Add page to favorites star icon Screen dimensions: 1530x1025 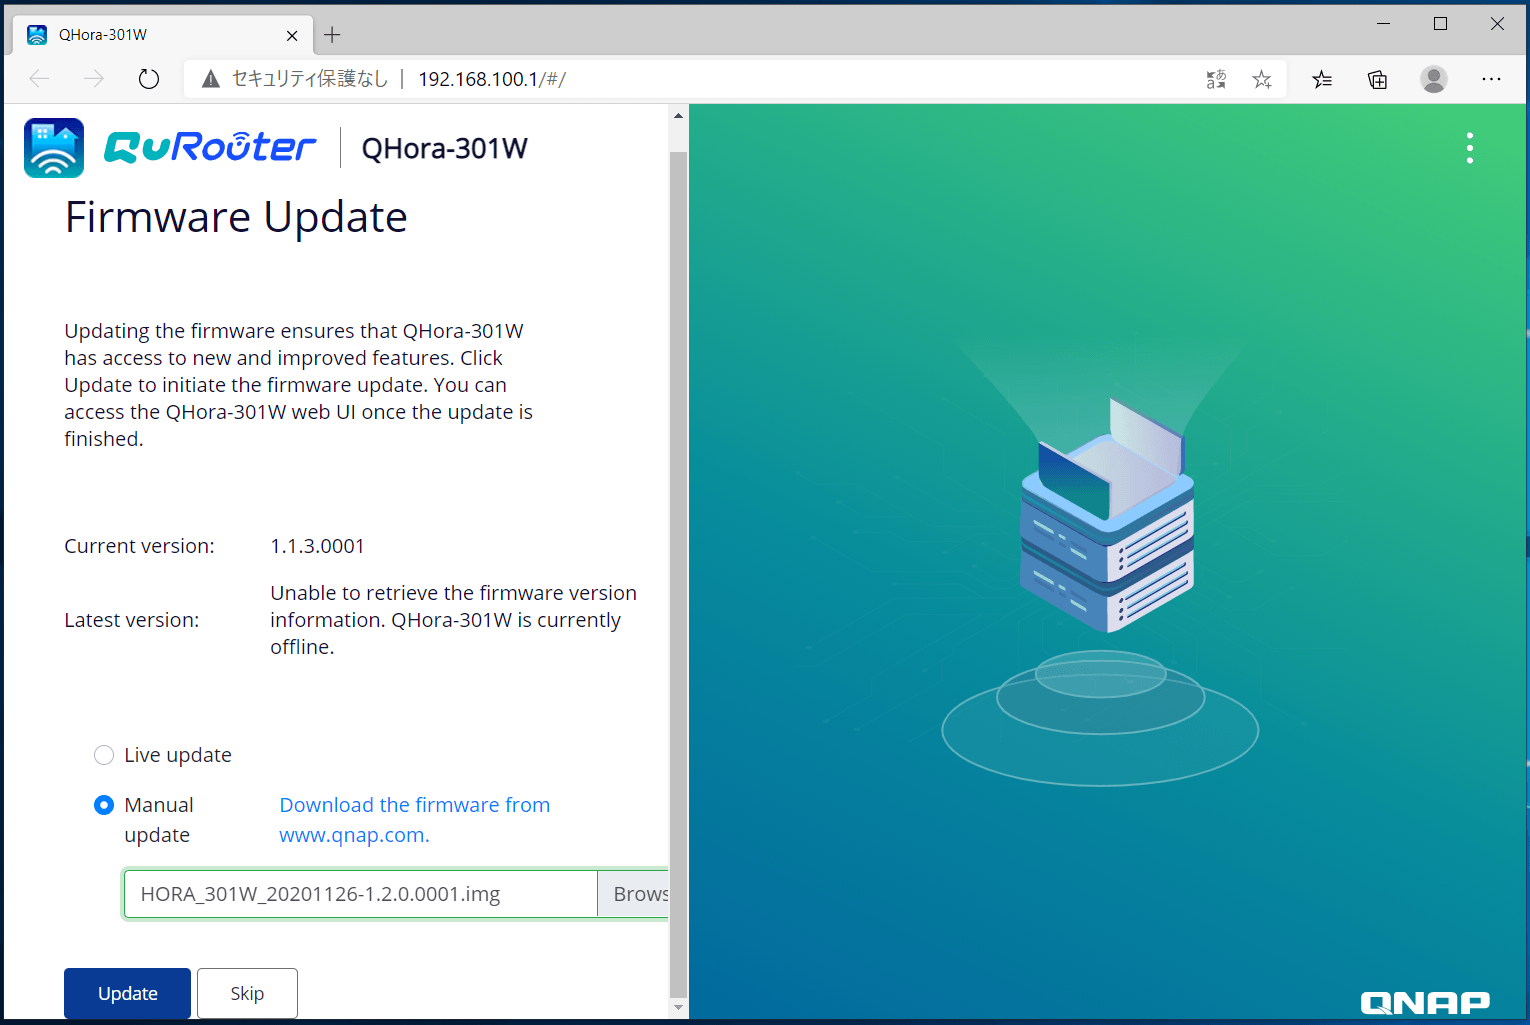(x=1262, y=79)
